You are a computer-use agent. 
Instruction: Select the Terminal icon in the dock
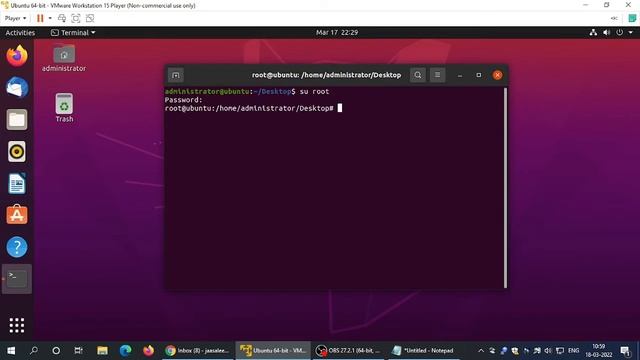pyautogui.click(x=17, y=279)
